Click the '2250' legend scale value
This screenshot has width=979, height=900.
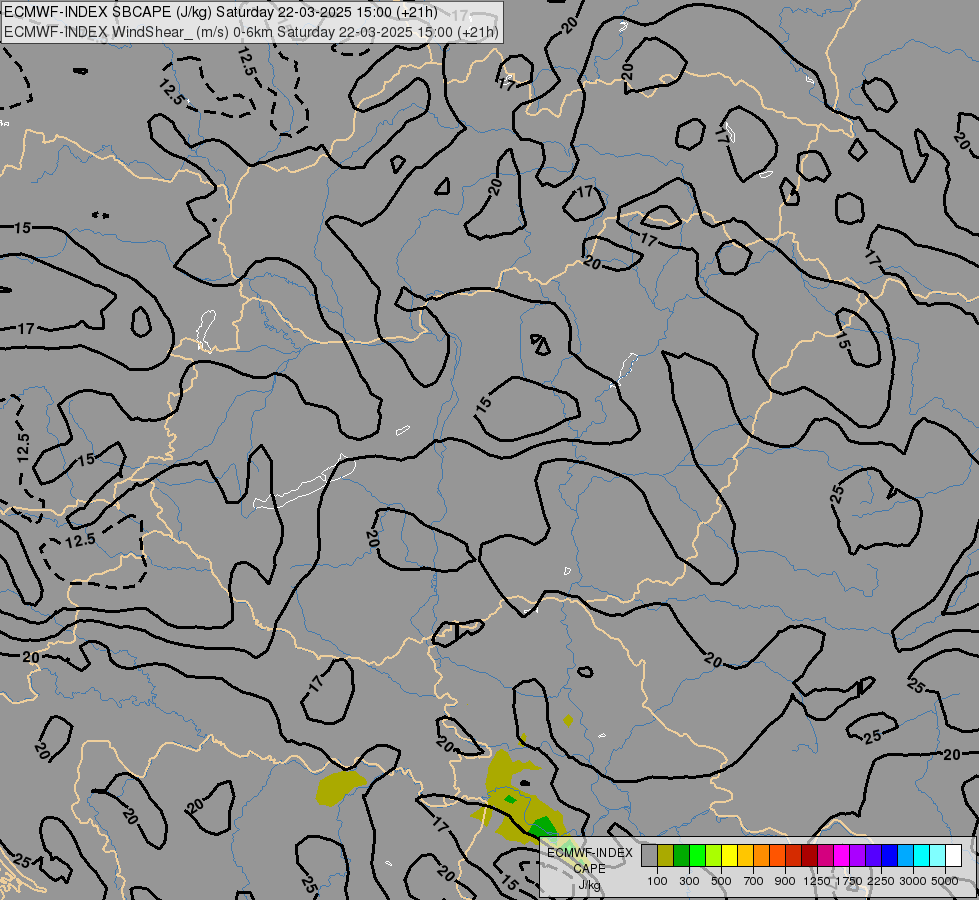point(881,881)
